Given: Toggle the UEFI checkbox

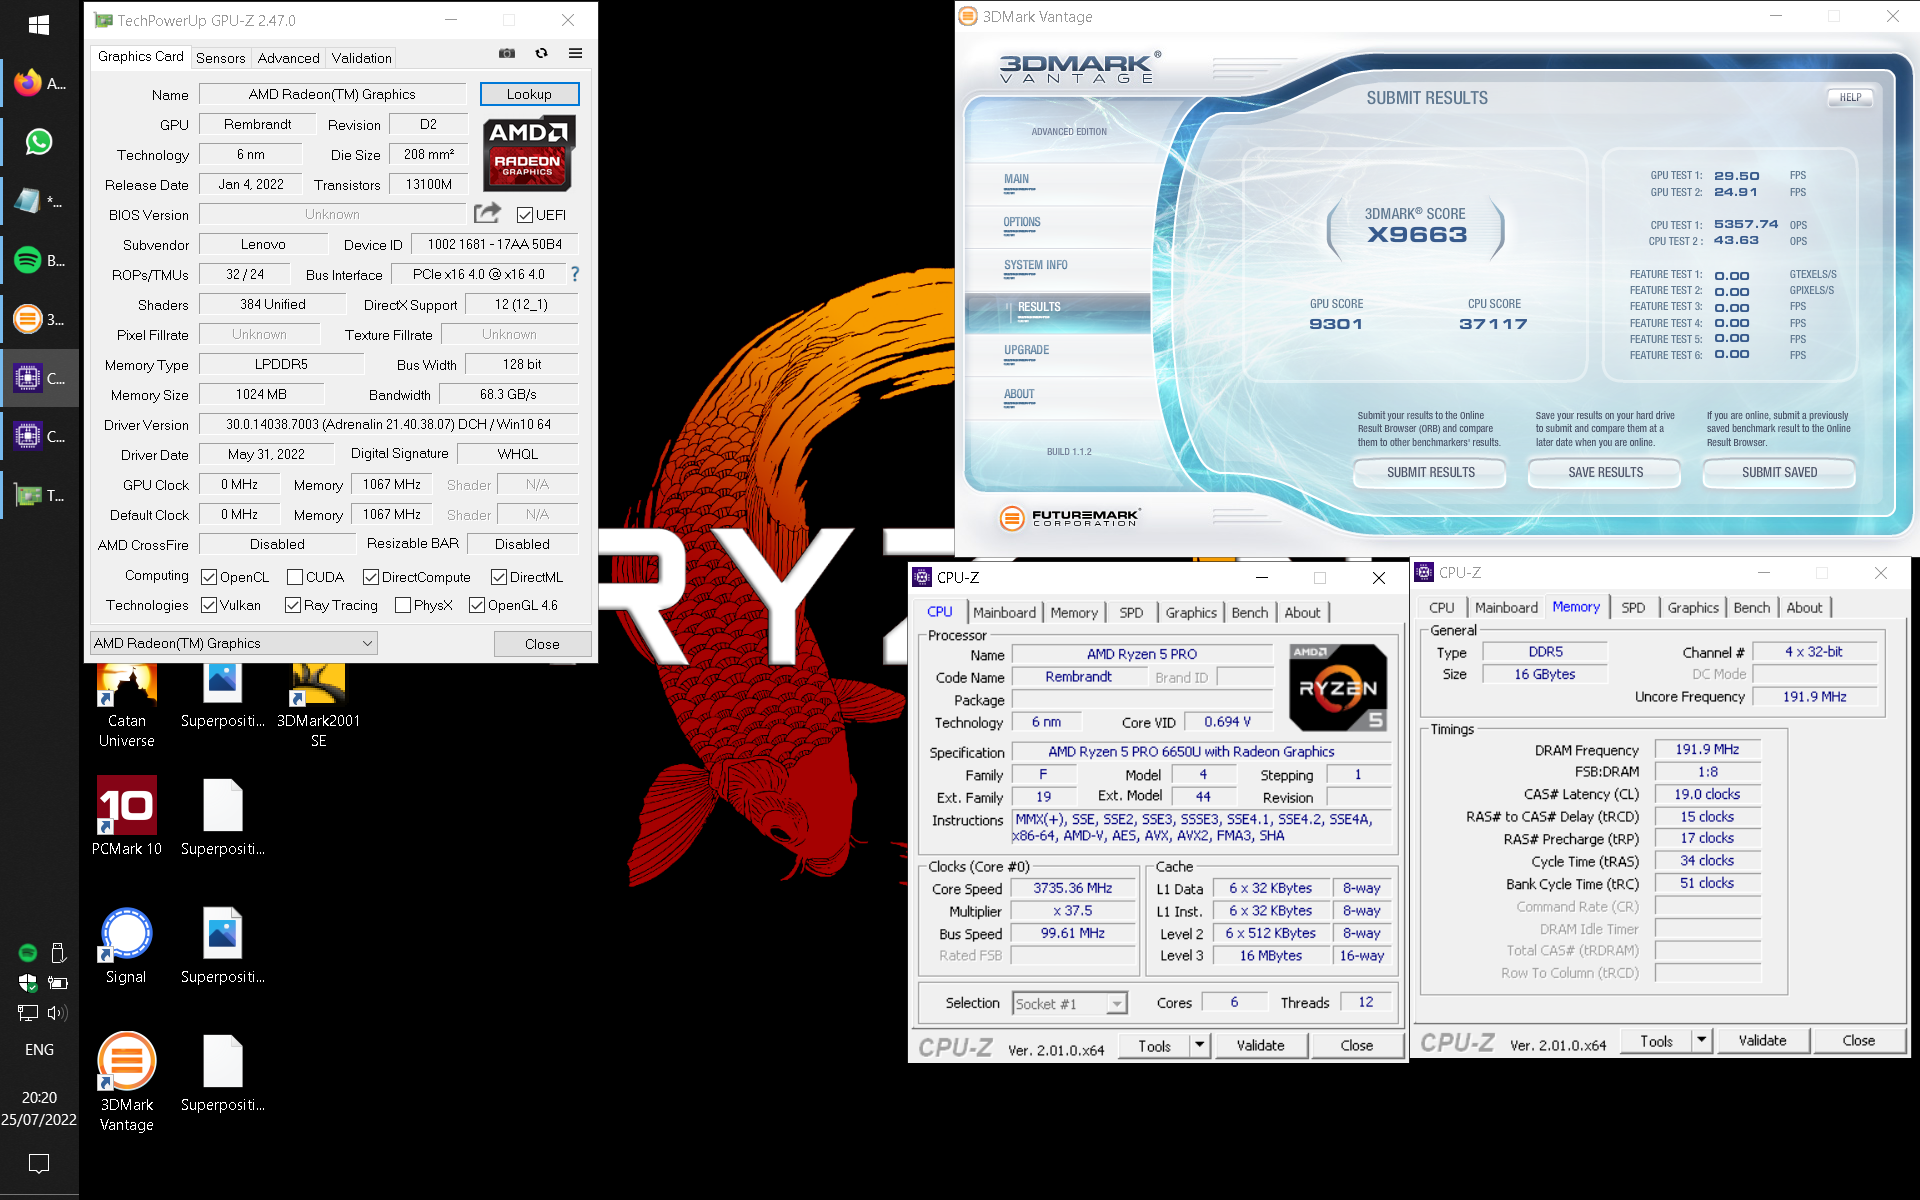Looking at the screenshot, I should click(x=524, y=214).
